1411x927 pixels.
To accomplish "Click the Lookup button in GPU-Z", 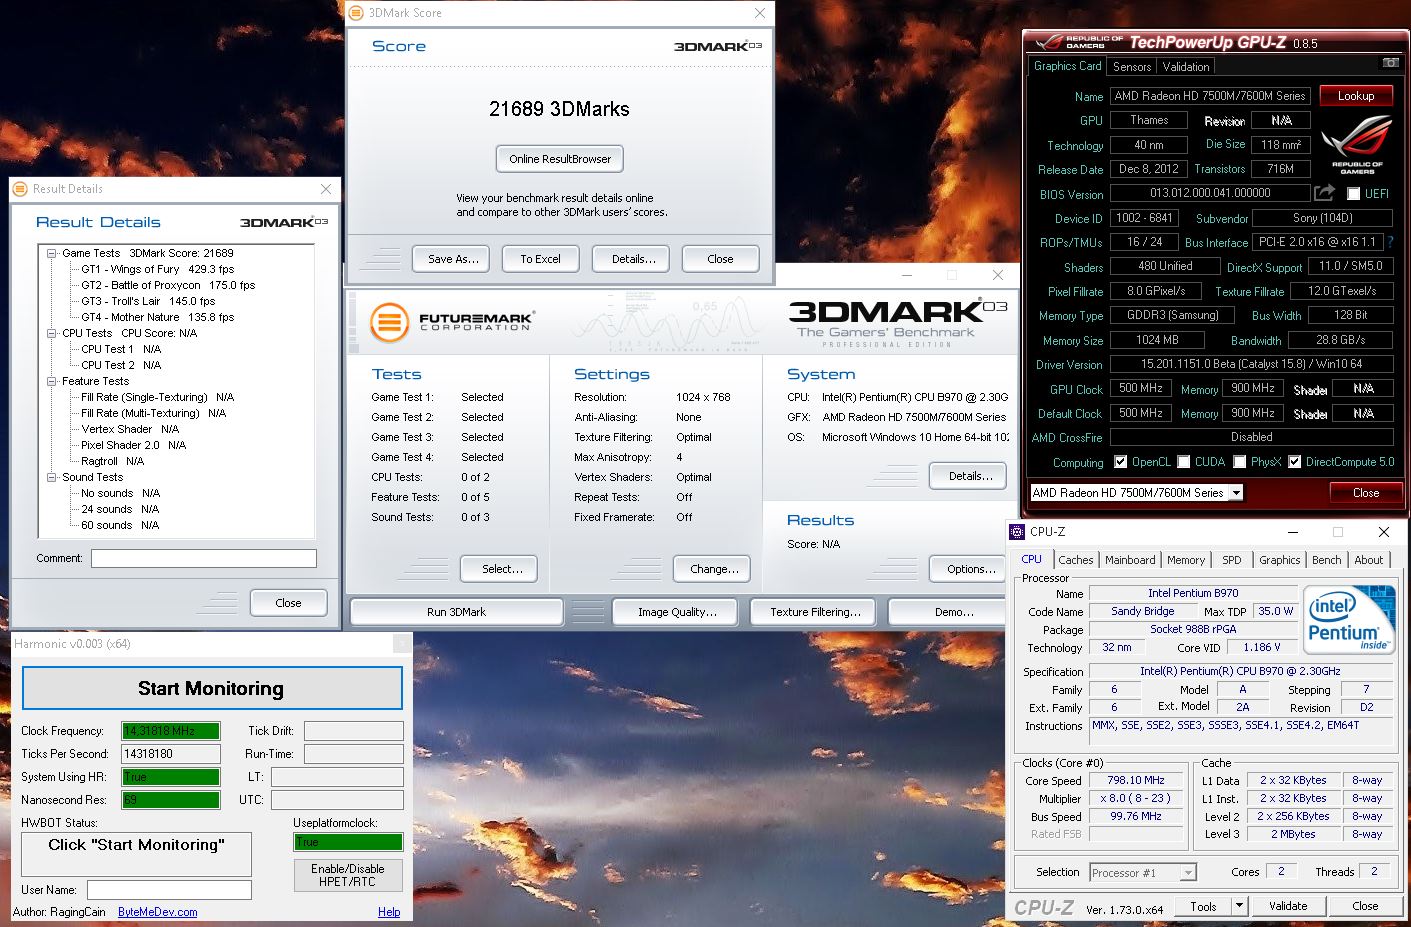I will coord(1356,96).
